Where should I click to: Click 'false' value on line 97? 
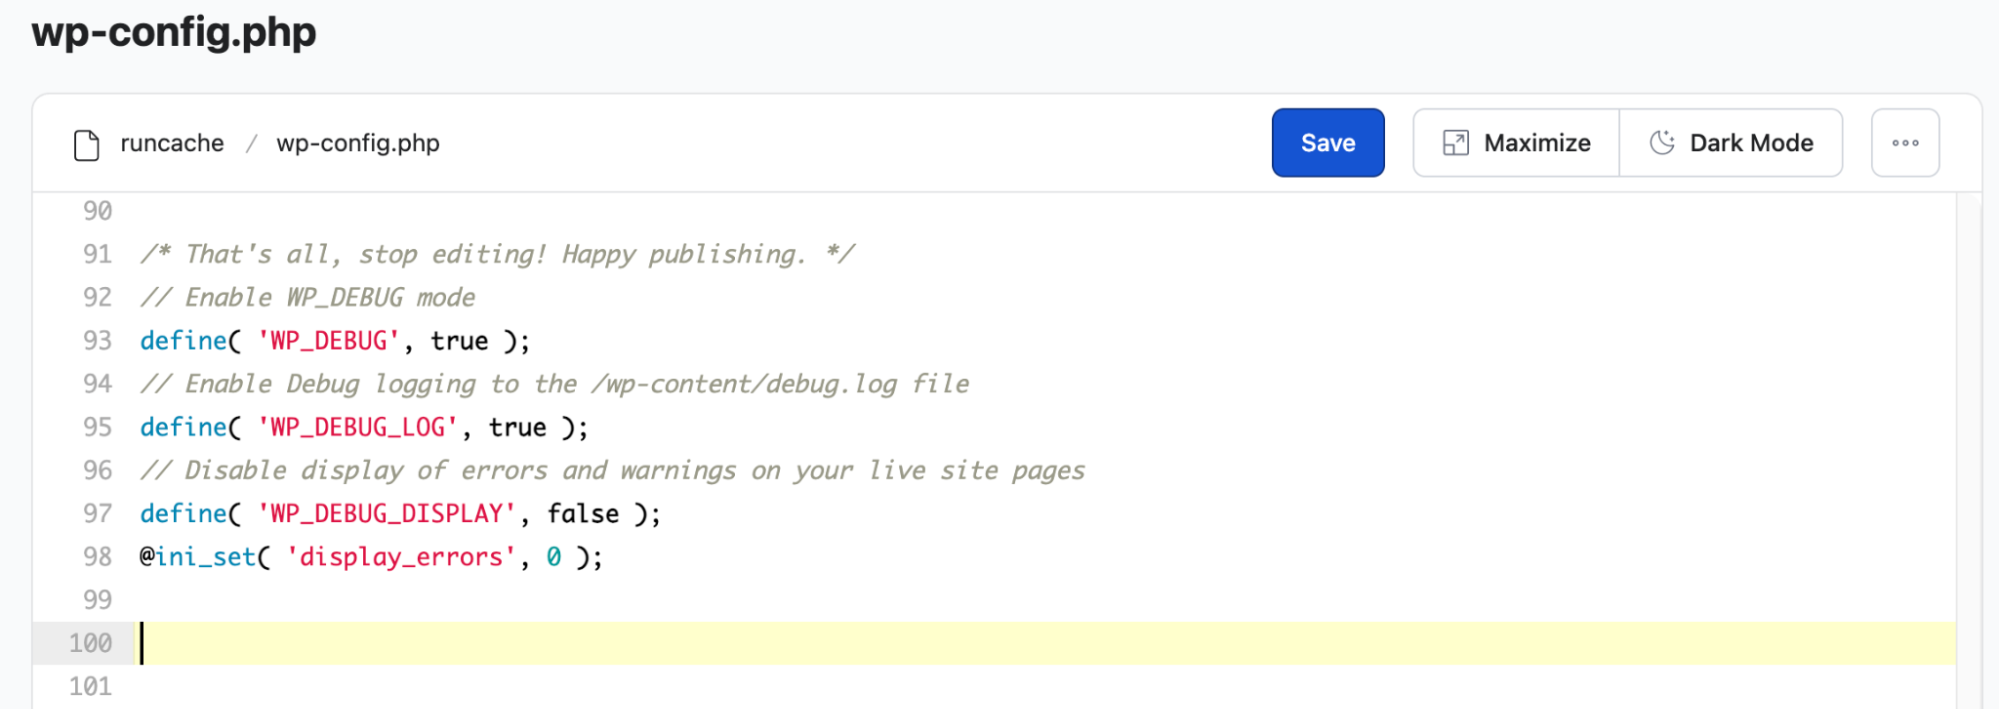[x=583, y=514]
